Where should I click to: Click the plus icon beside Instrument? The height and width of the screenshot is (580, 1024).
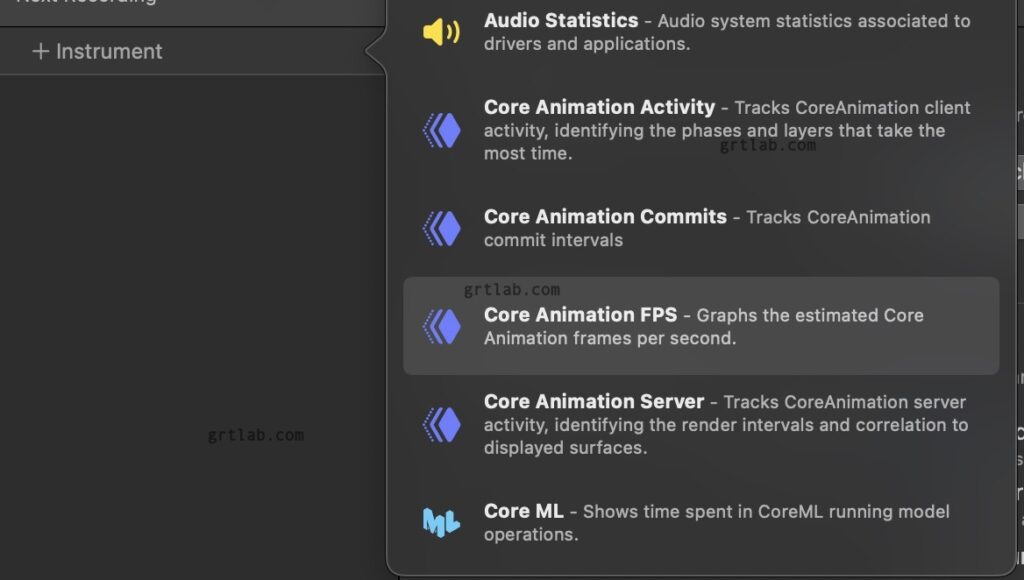pos(40,51)
